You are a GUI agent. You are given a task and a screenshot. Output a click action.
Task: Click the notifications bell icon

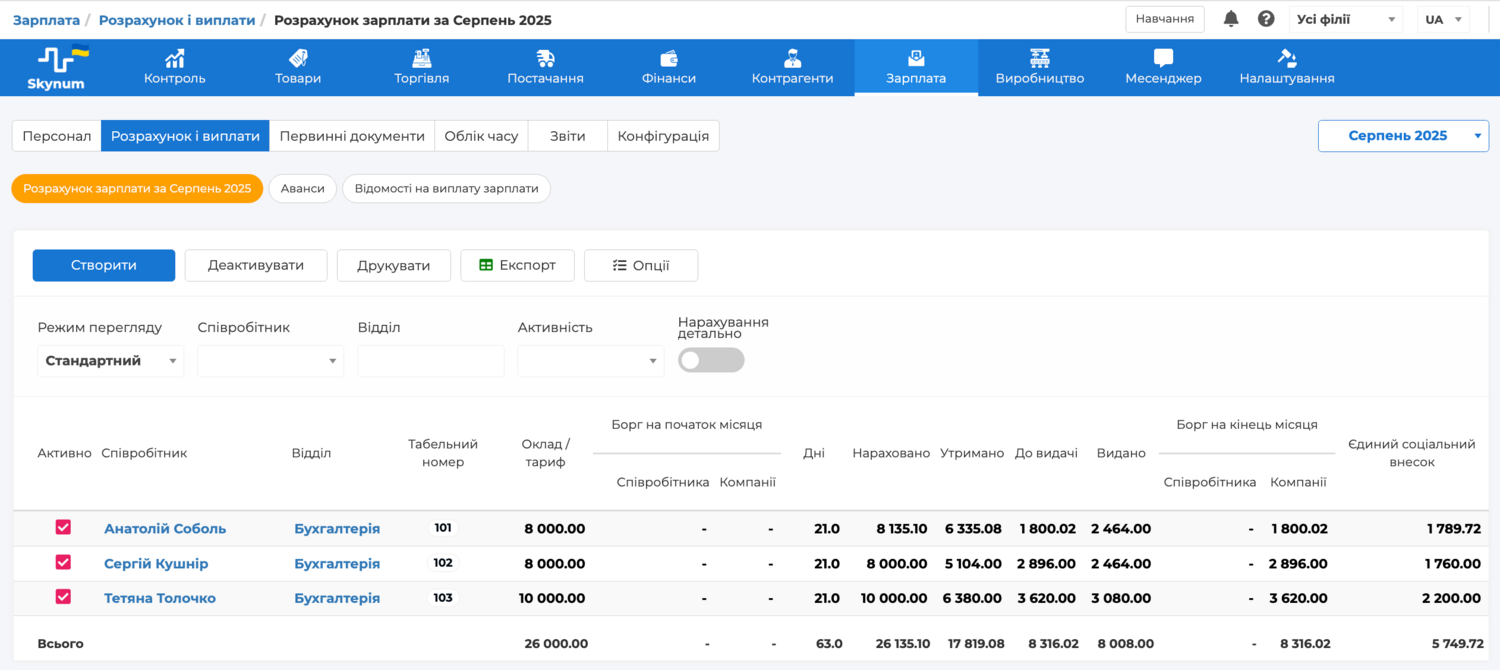1231,19
